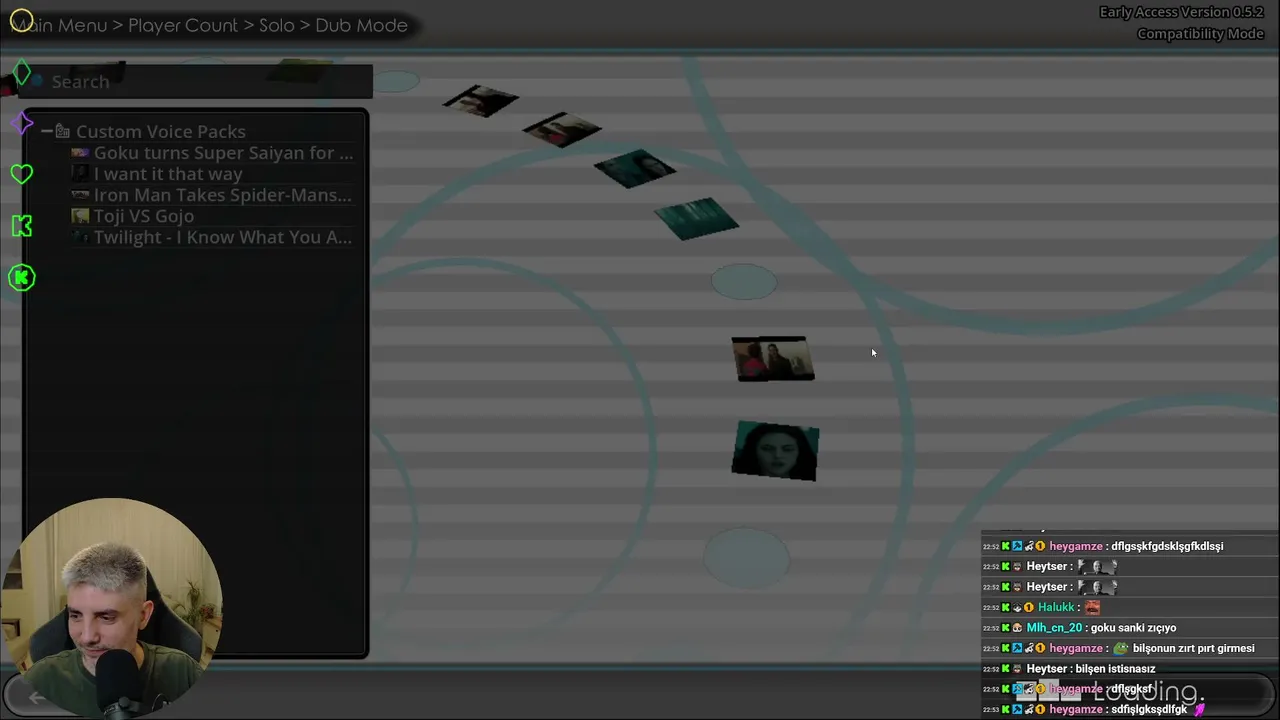Click the Kick badge on the bilşen istisnasız row
1280x720 pixels.
[1005, 668]
